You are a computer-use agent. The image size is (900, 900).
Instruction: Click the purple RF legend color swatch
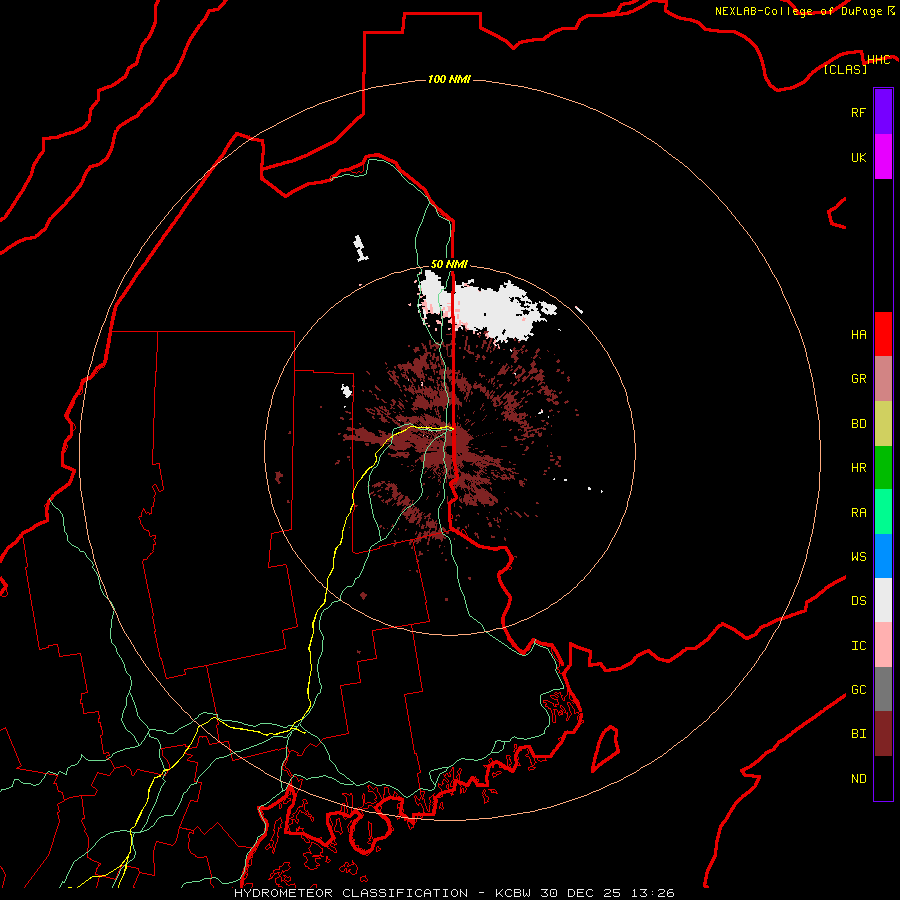(x=883, y=112)
